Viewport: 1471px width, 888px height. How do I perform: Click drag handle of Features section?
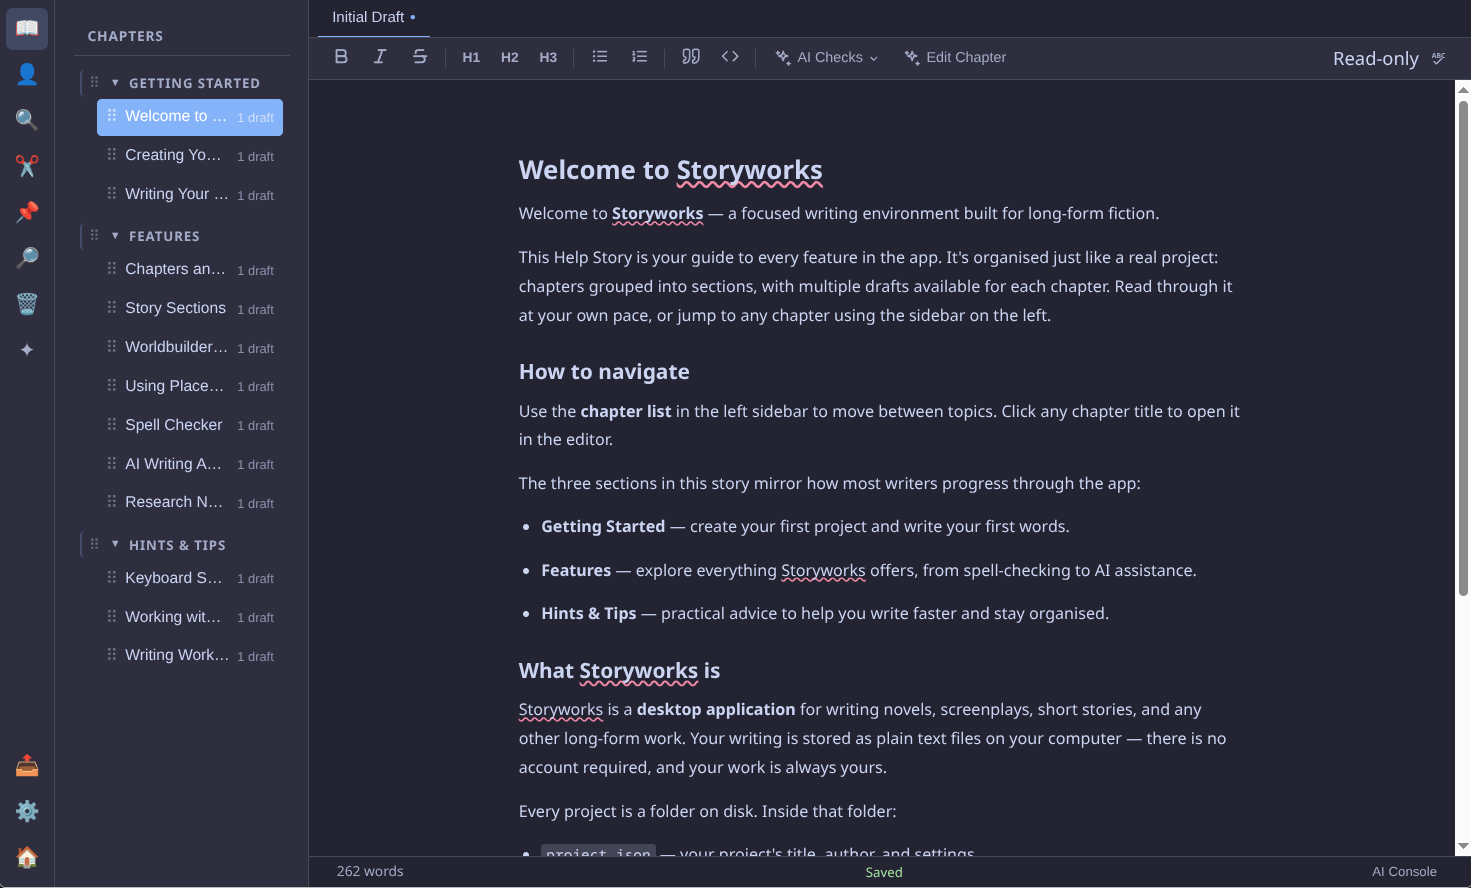(x=94, y=236)
